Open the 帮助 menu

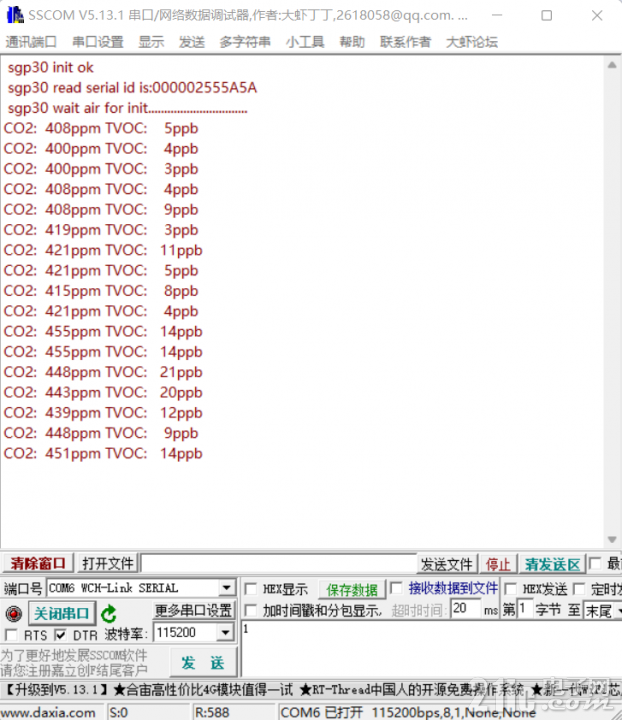pos(352,42)
